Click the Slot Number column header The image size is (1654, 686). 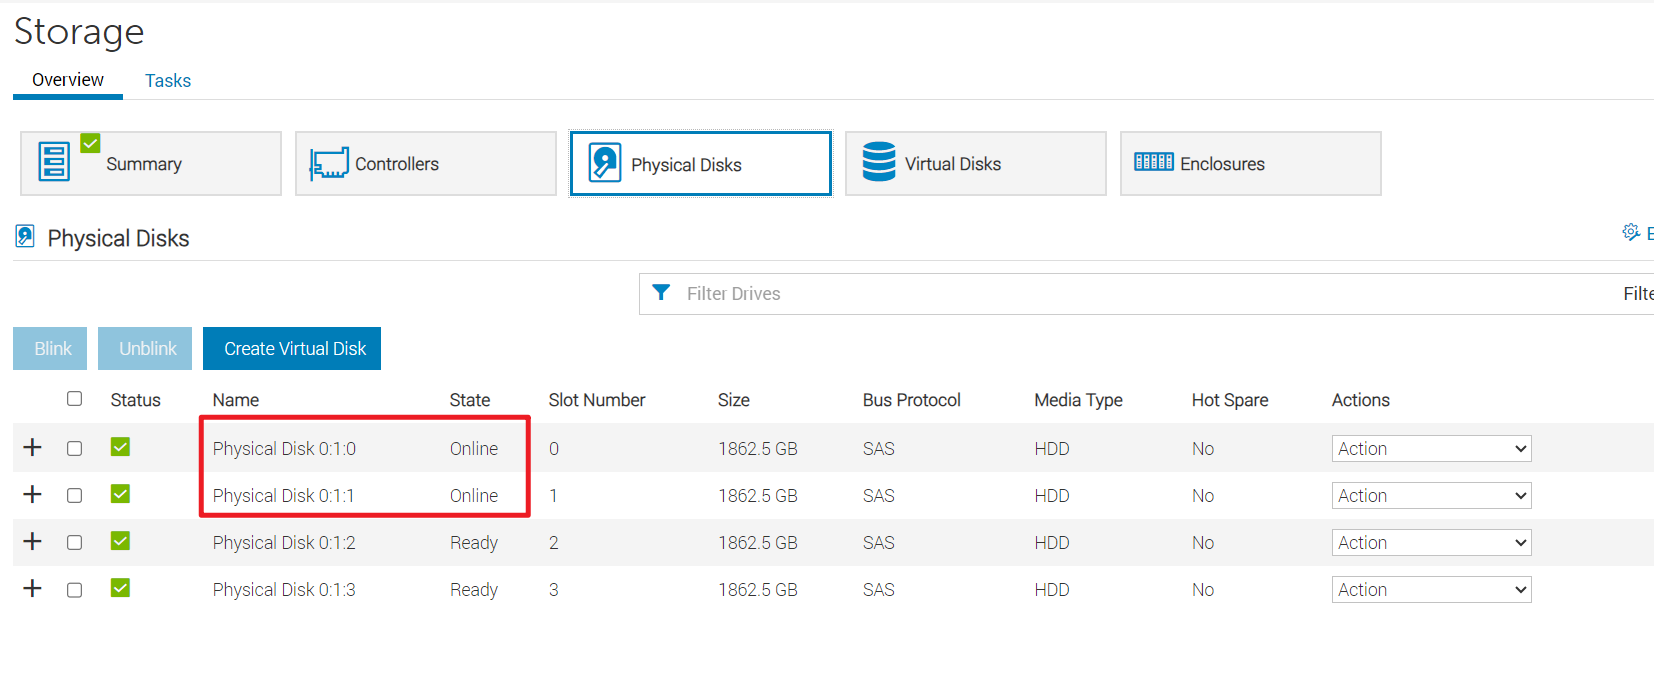click(597, 400)
